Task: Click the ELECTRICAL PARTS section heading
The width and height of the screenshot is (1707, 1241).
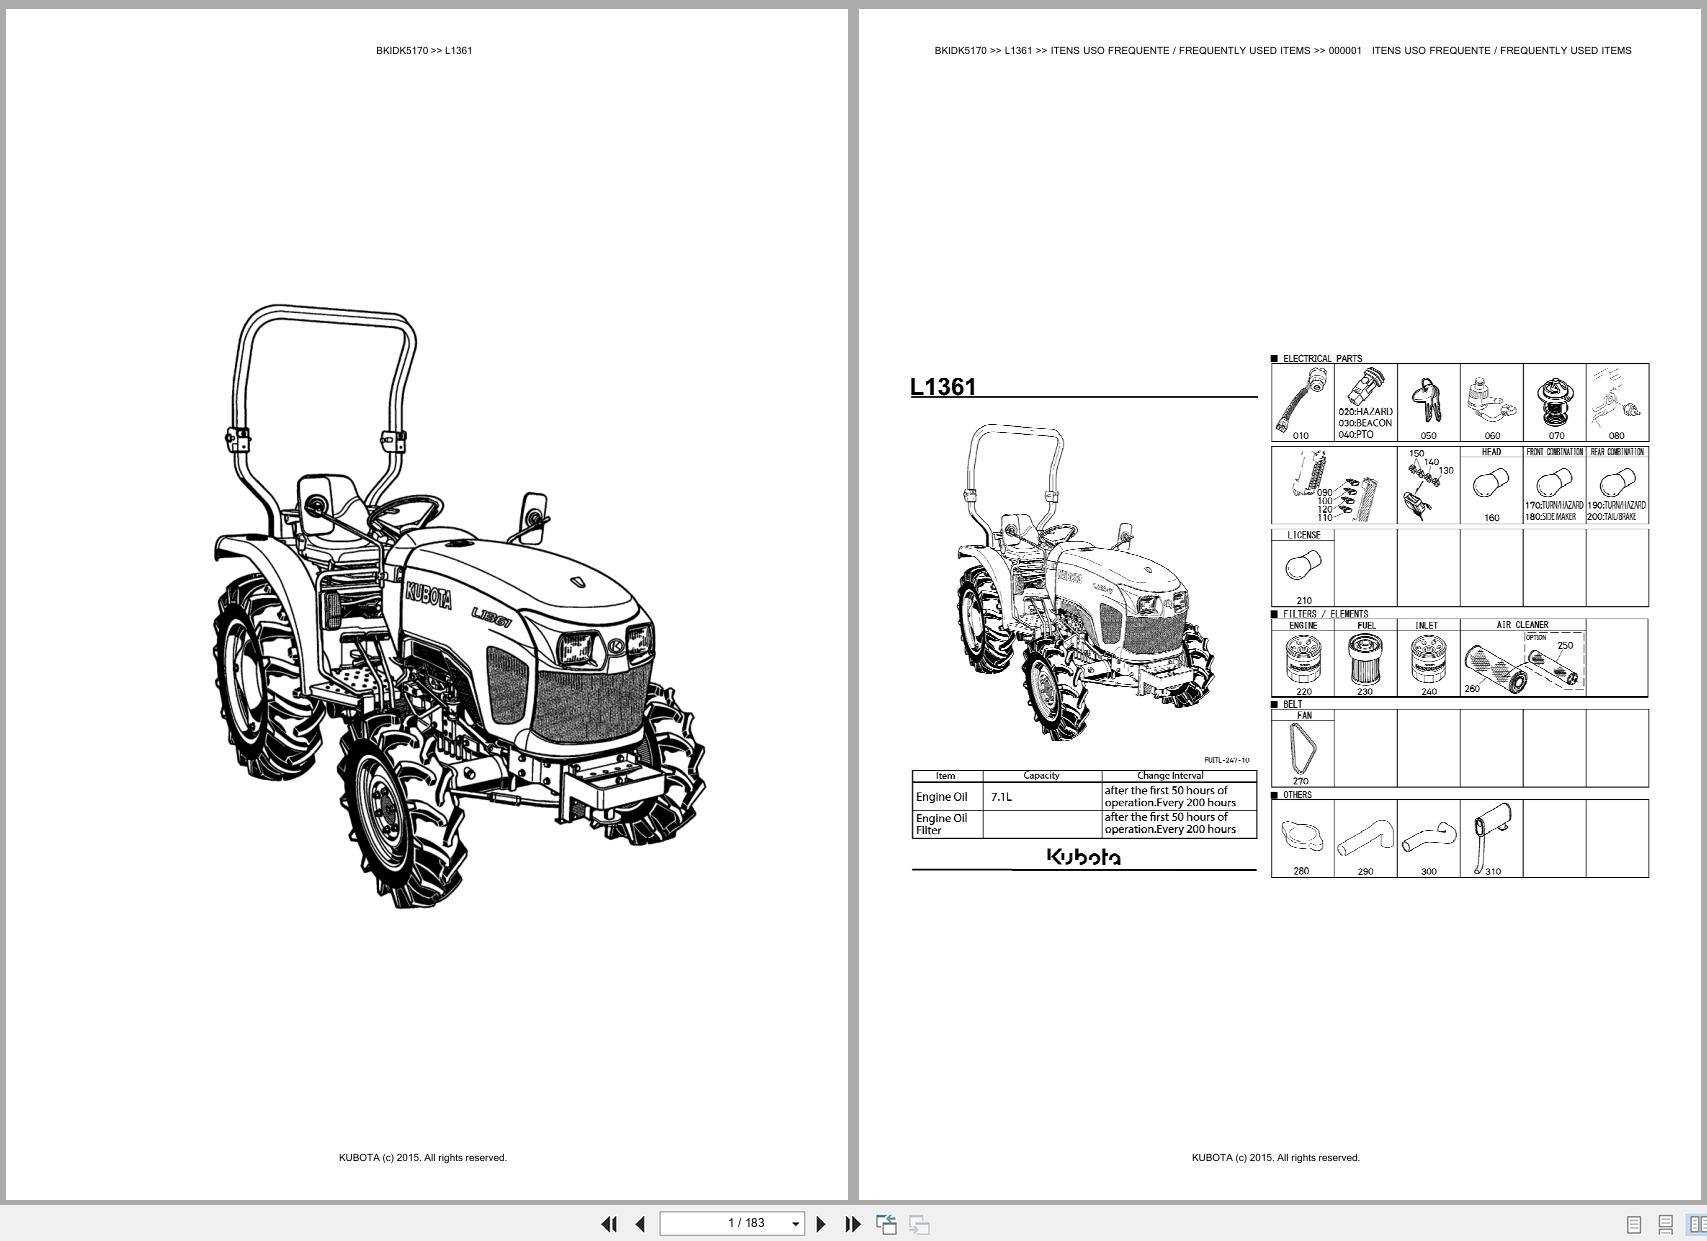Action: [x=1322, y=358]
